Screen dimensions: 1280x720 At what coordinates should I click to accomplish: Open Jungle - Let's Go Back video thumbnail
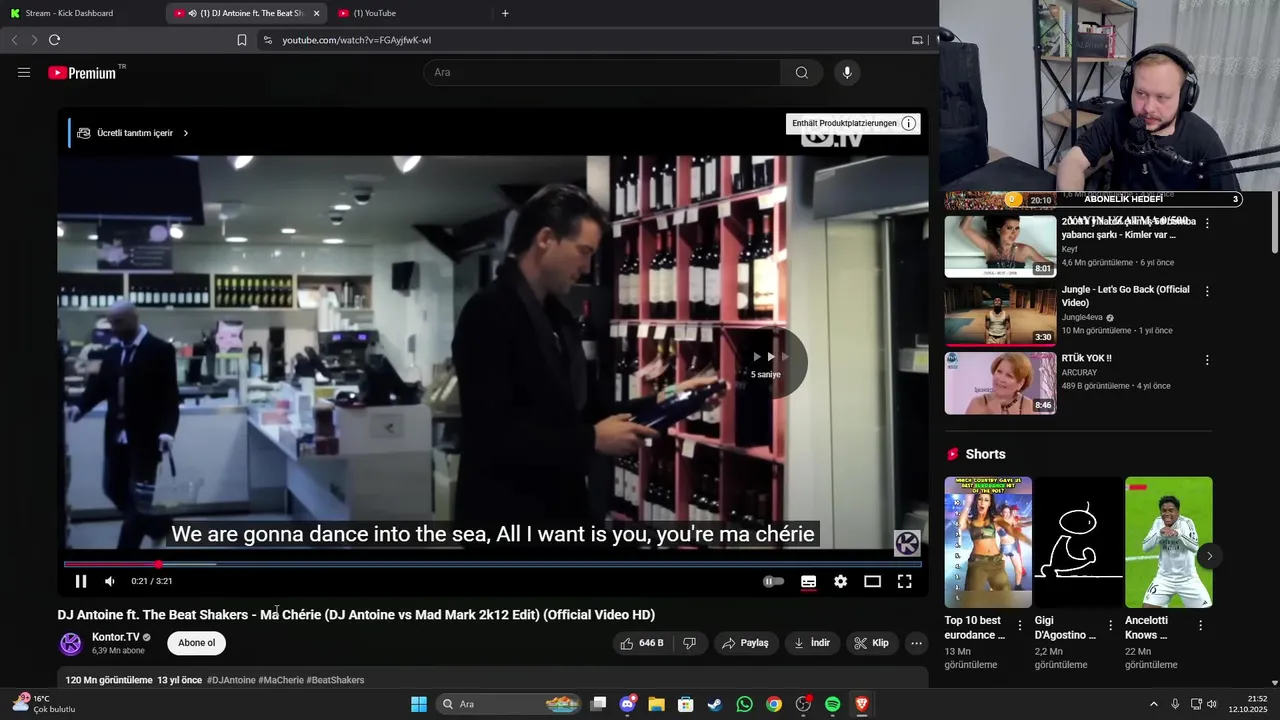click(x=1000, y=315)
